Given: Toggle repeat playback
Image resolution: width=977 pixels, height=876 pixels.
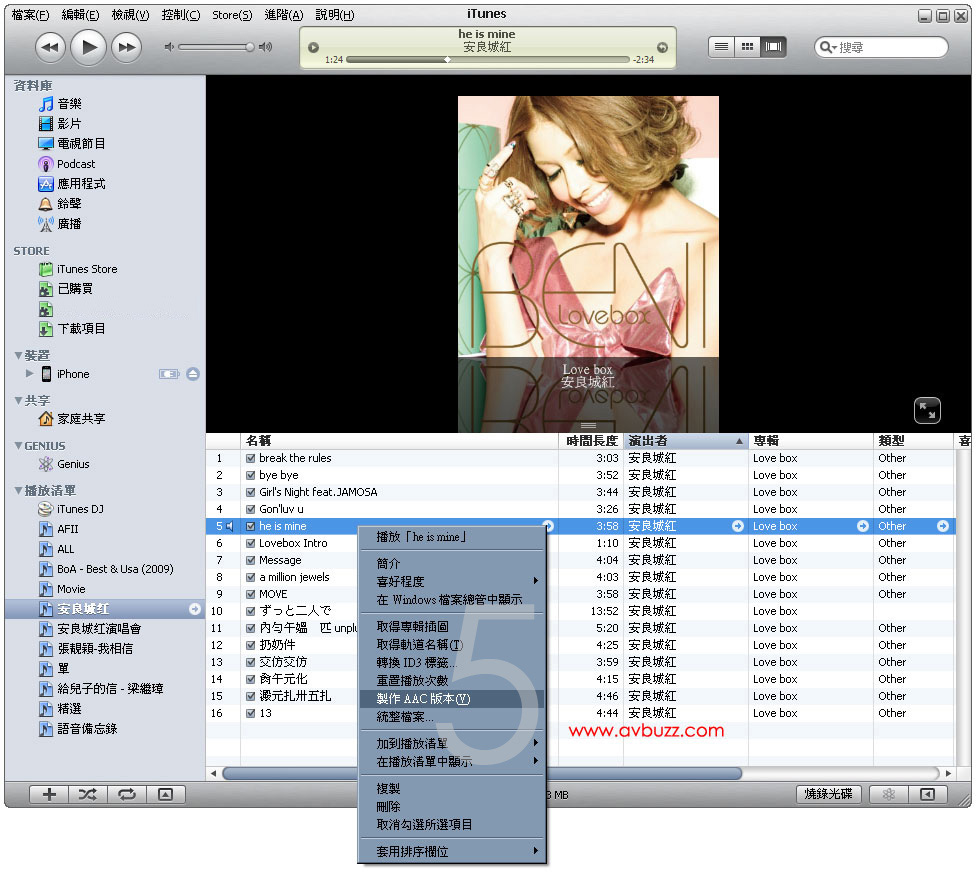Looking at the screenshot, I should point(127,794).
